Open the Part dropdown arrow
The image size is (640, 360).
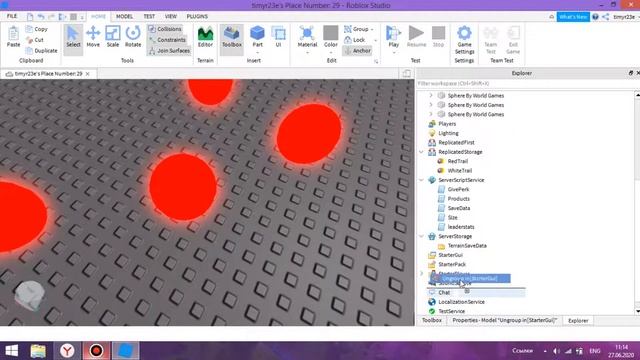(258, 53)
